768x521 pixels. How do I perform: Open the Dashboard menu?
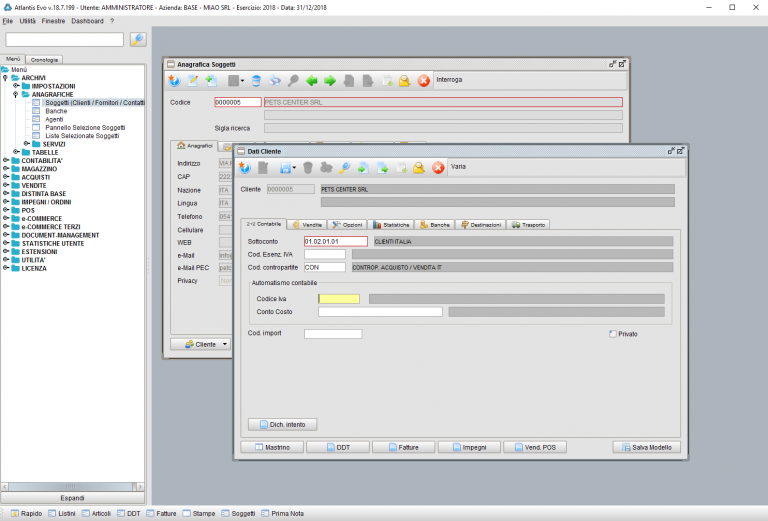point(87,21)
